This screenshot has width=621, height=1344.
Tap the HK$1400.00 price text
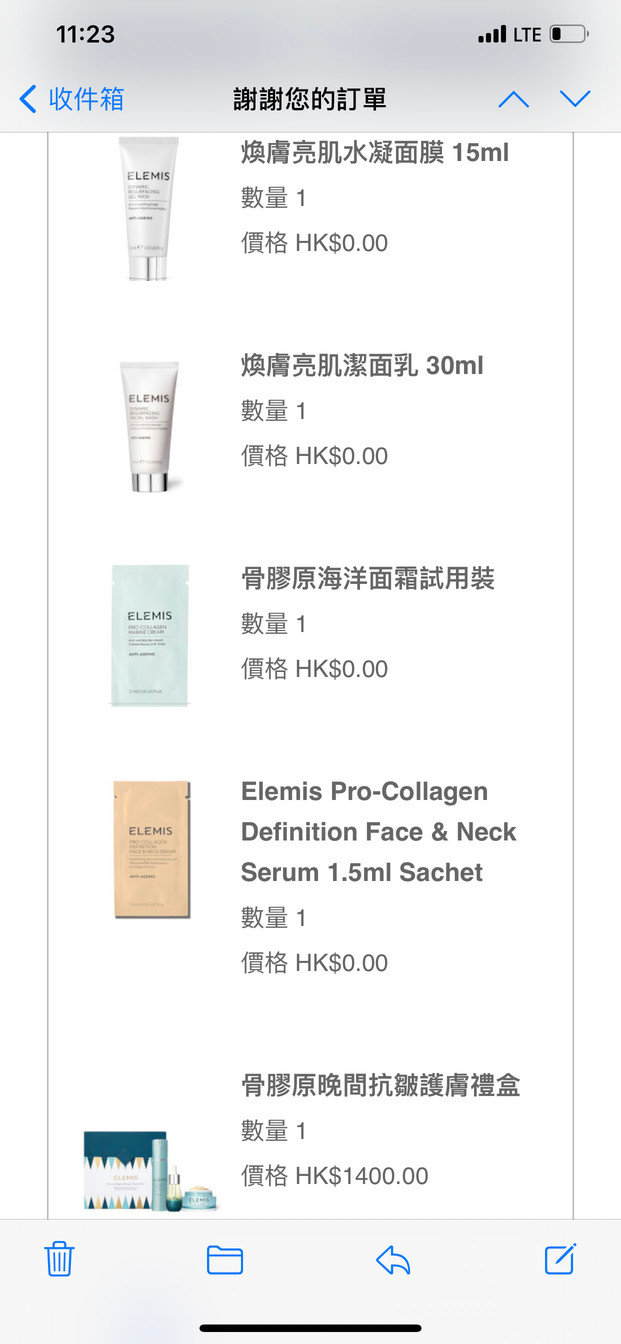(x=362, y=1176)
